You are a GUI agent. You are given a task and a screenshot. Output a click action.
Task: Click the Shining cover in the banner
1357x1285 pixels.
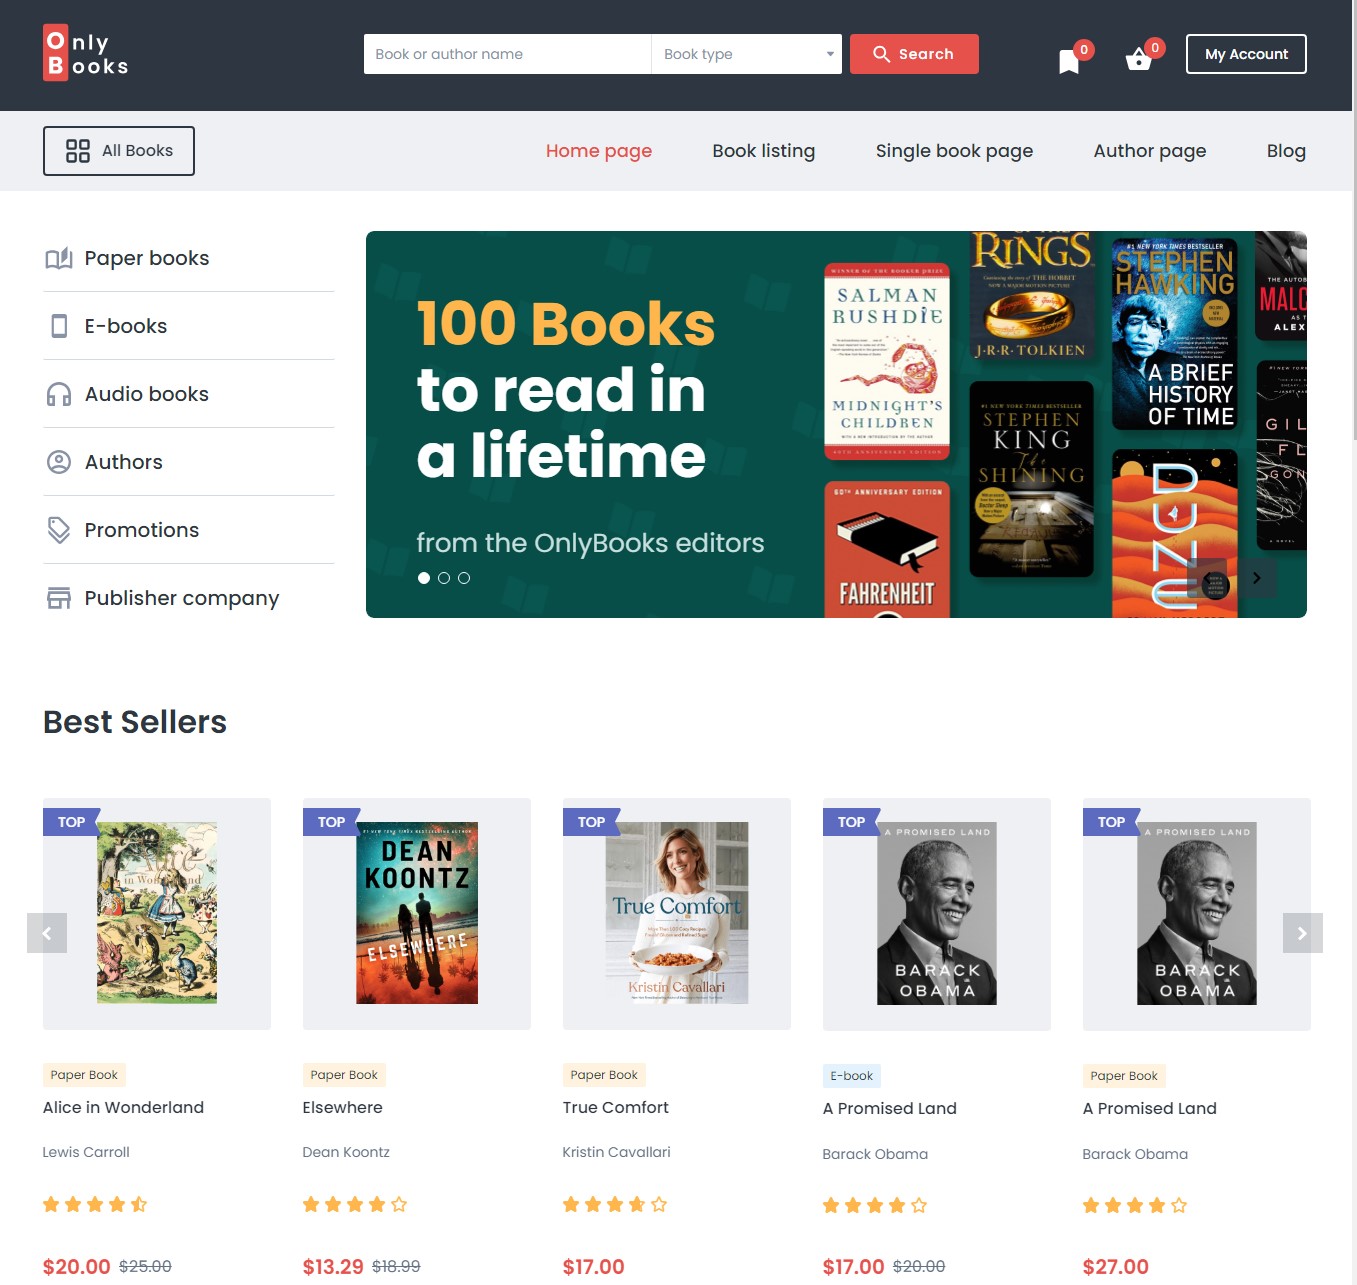(1031, 479)
